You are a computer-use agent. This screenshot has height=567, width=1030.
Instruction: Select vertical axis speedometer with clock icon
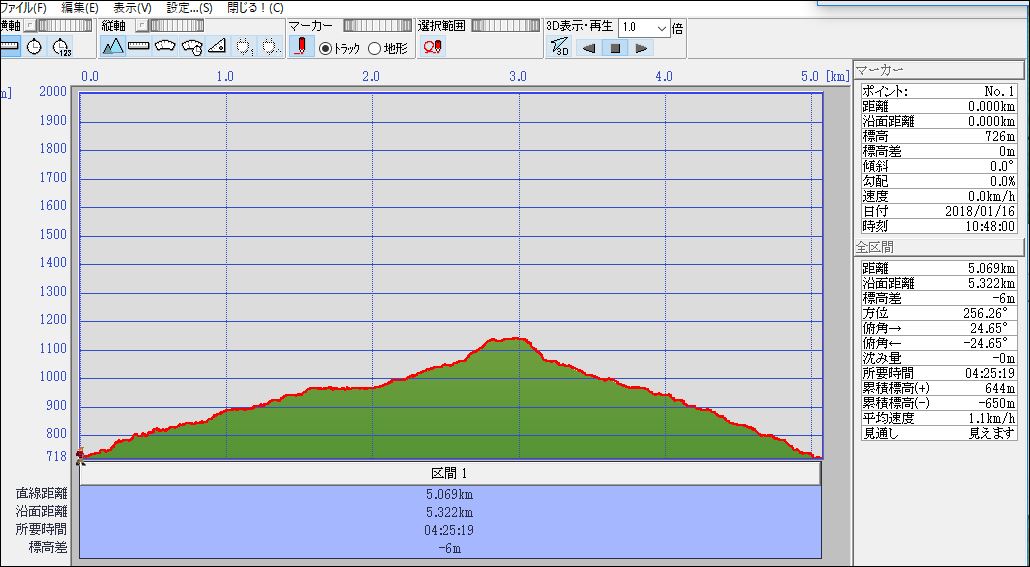191,46
